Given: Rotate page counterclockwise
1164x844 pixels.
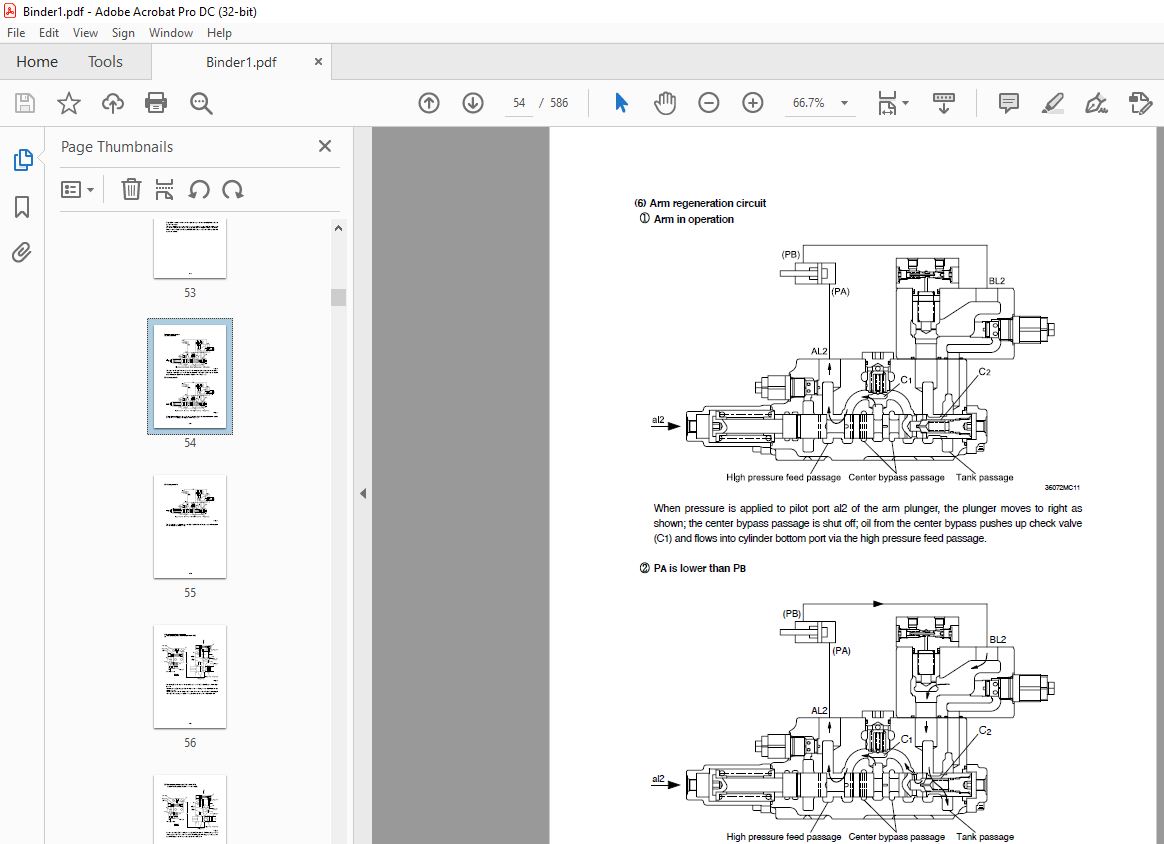Looking at the screenshot, I should pos(199,190).
